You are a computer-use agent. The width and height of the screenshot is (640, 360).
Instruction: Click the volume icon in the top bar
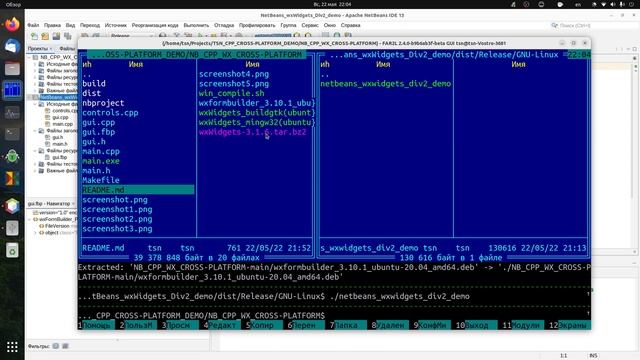[613, 4]
